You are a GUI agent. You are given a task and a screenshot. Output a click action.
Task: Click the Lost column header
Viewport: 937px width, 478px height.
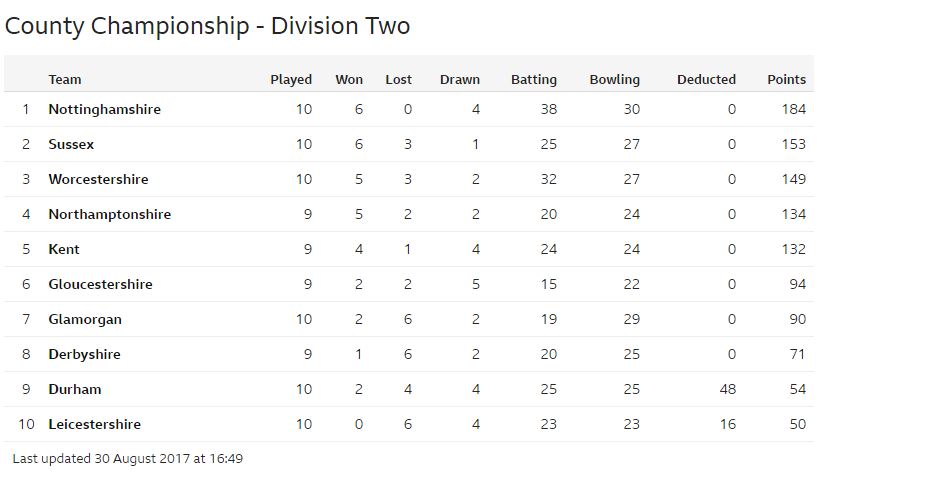tap(399, 79)
